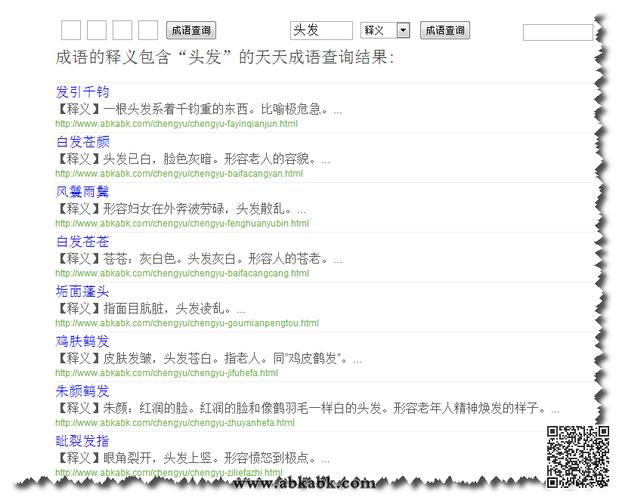Click the definition text 头发已白，脸色灰暗

click(158, 159)
